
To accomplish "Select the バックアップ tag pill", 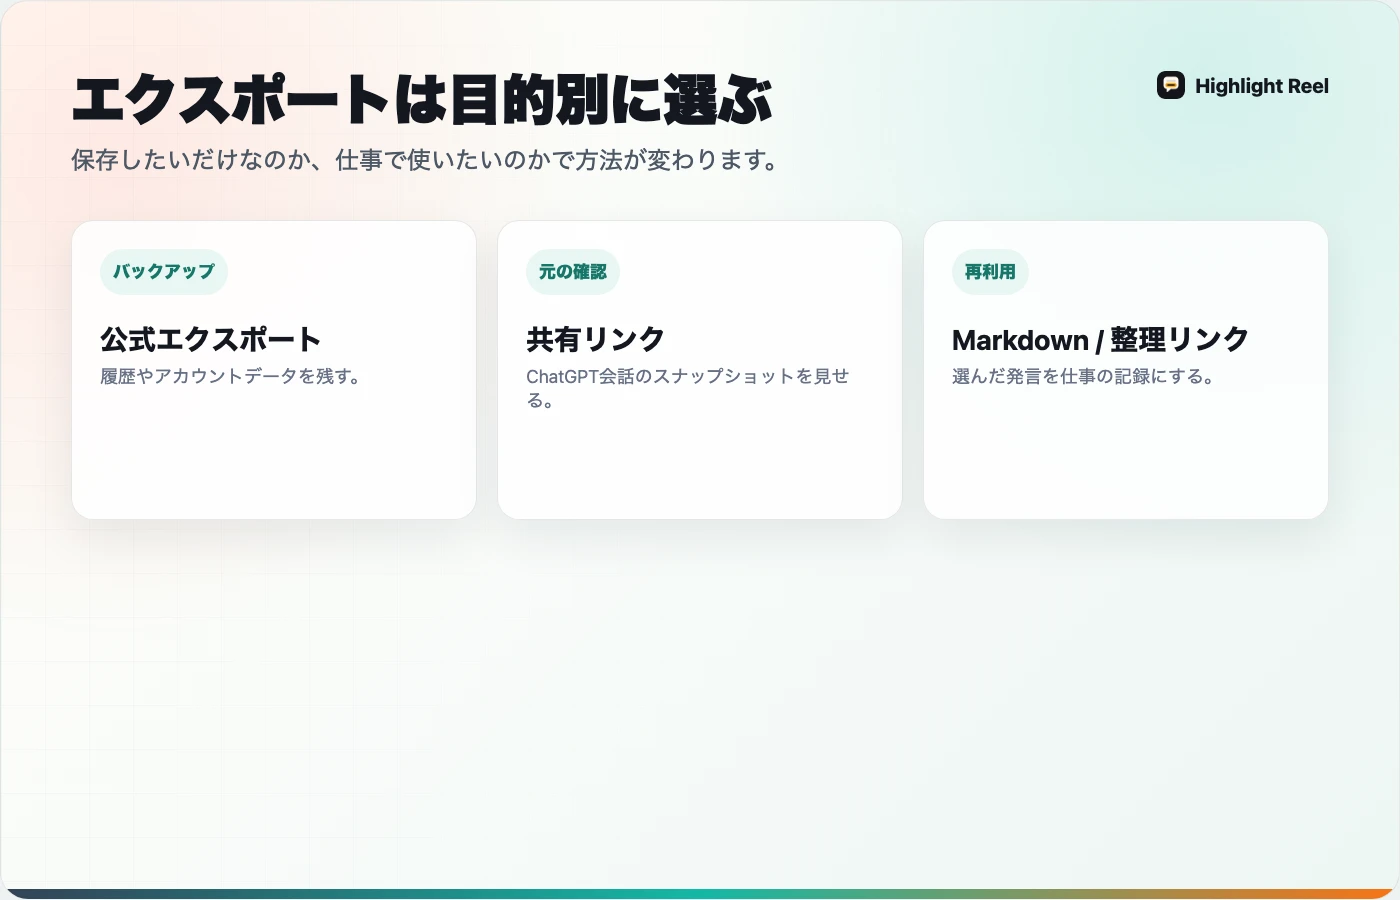I will point(164,272).
